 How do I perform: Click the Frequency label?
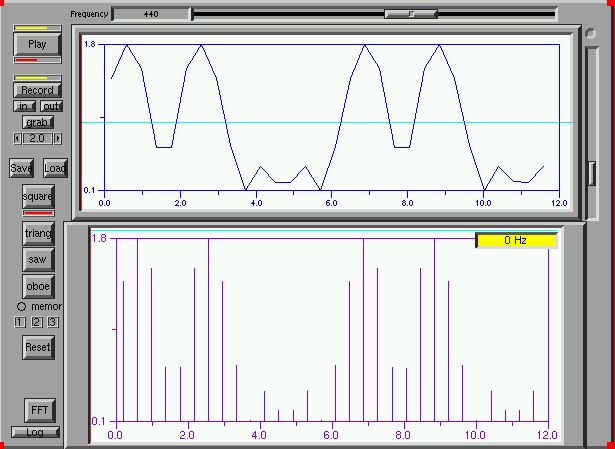pos(89,14)
